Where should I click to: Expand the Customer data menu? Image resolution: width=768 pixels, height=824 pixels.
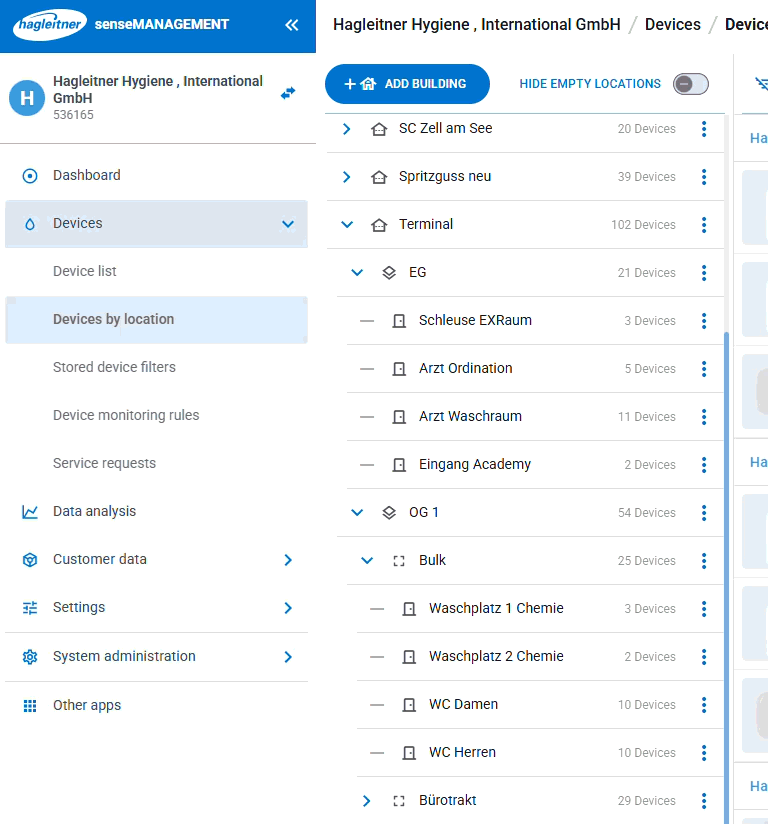coord(288,560)
